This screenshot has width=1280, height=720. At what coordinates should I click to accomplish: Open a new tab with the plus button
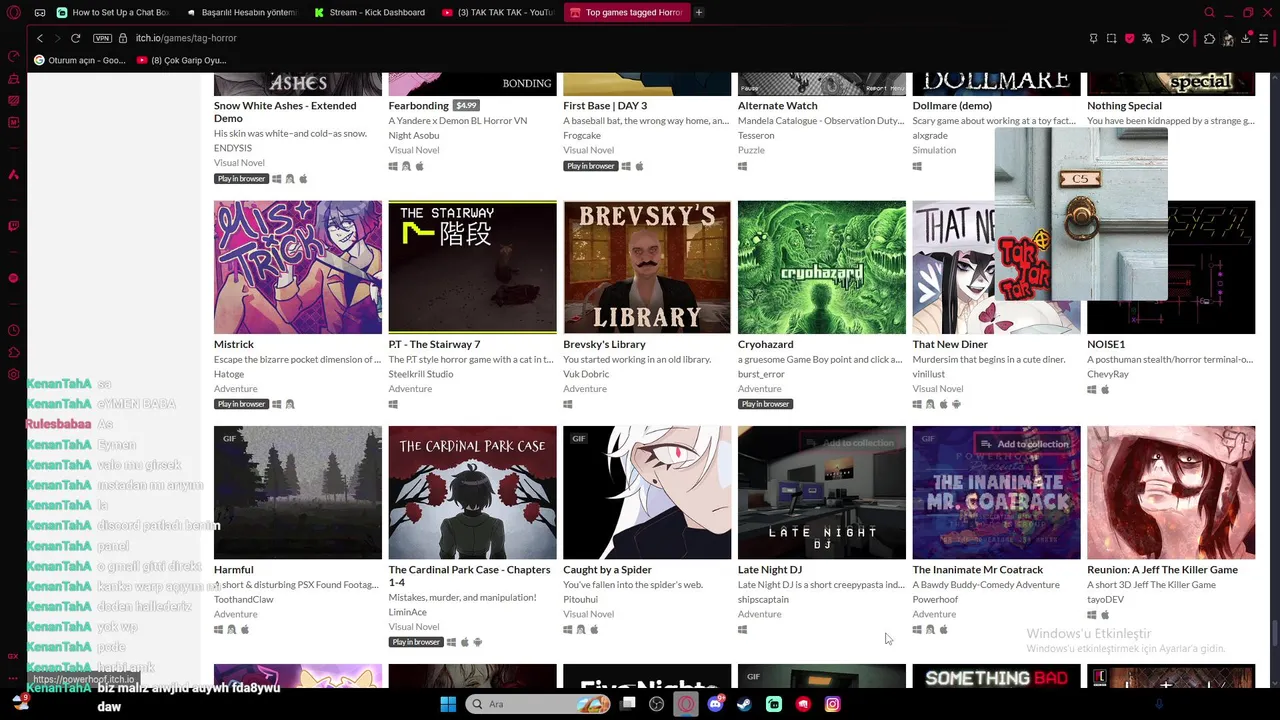699,13
